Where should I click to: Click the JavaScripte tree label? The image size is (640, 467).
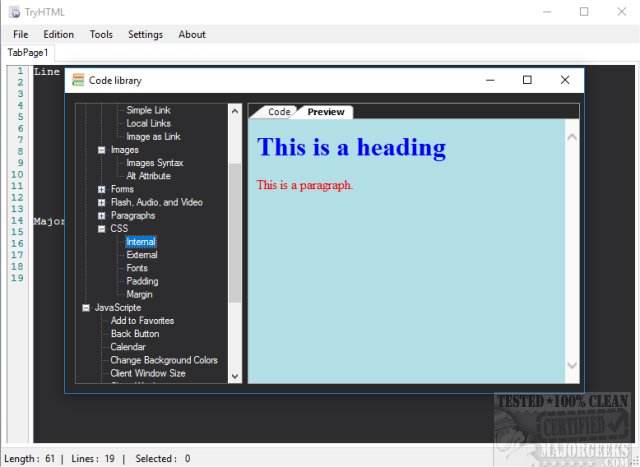click(118, 308)
